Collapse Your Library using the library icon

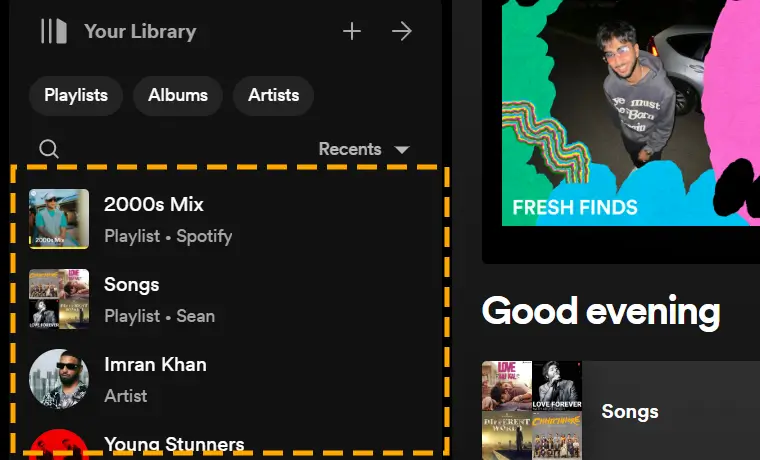[x=54, y=32]
